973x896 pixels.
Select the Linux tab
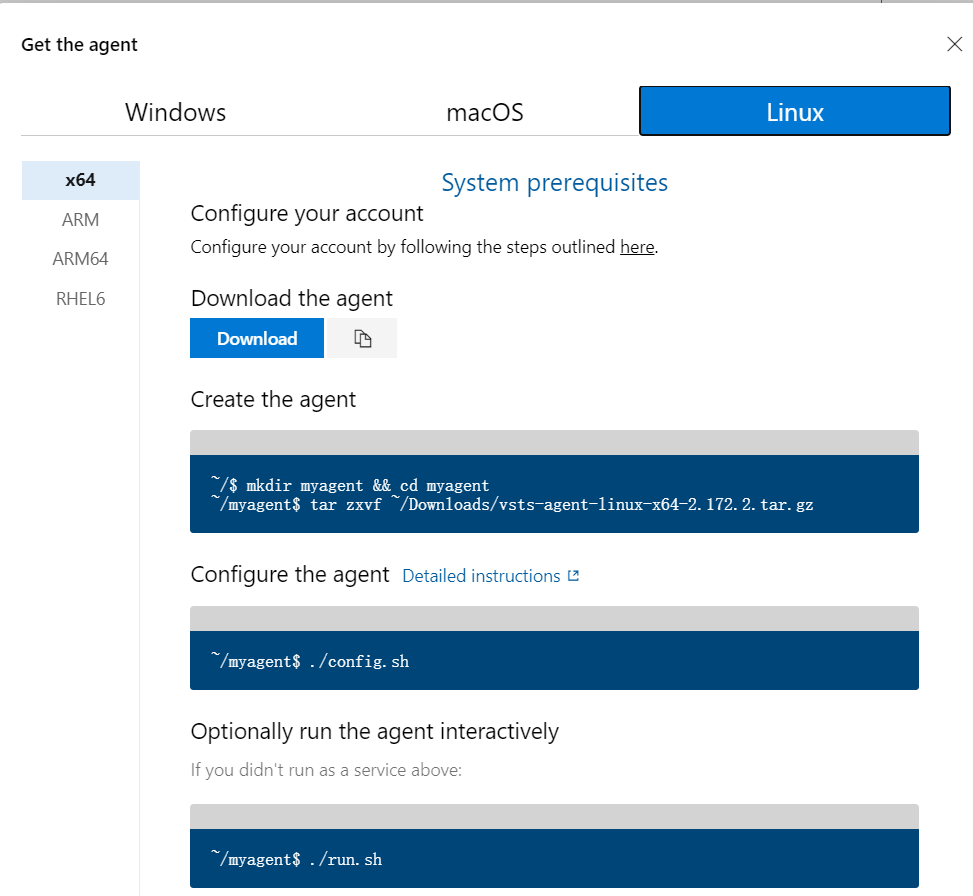tap(794, 111)
